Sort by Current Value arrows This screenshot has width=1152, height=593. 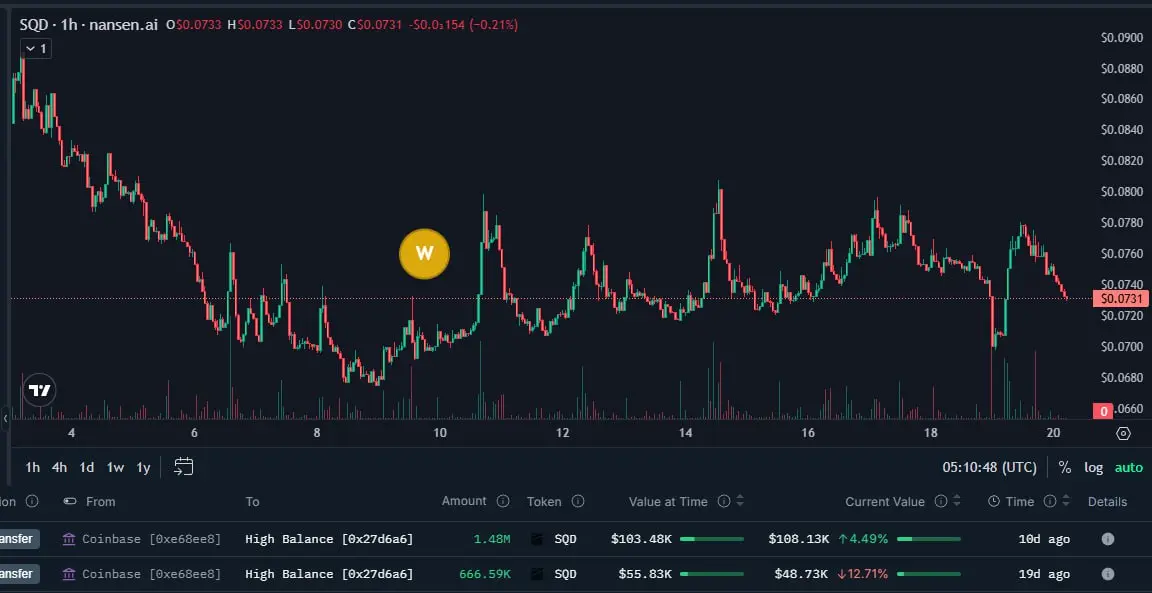(957, 501)
